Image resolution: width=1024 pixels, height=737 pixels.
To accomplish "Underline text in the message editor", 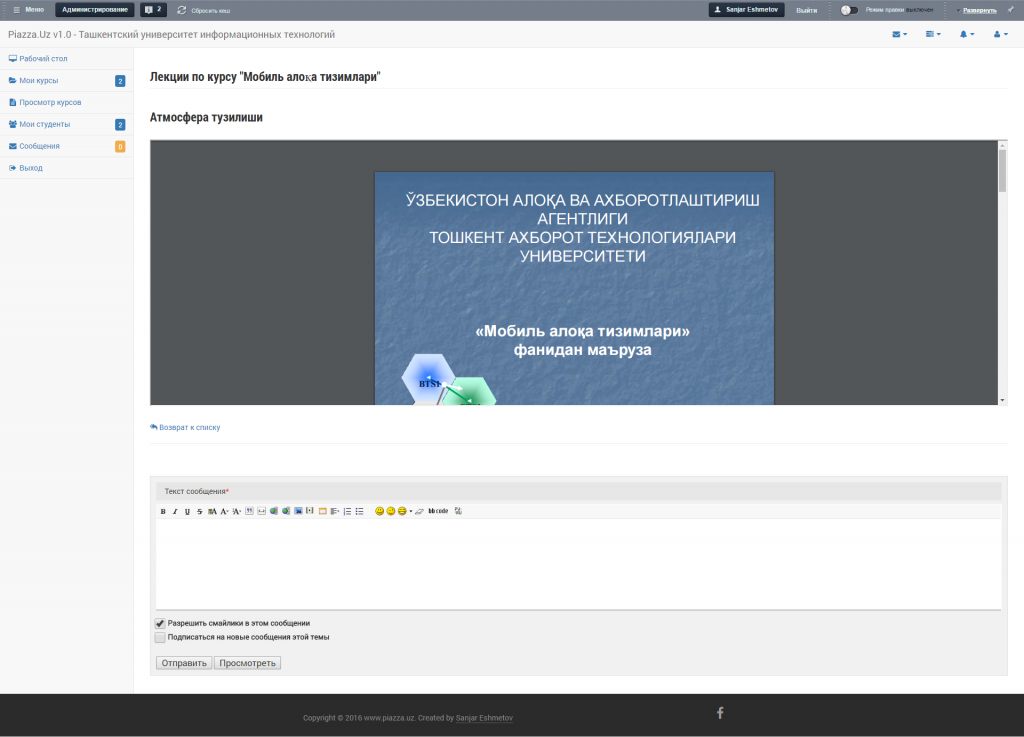I will tap(187, 511).
